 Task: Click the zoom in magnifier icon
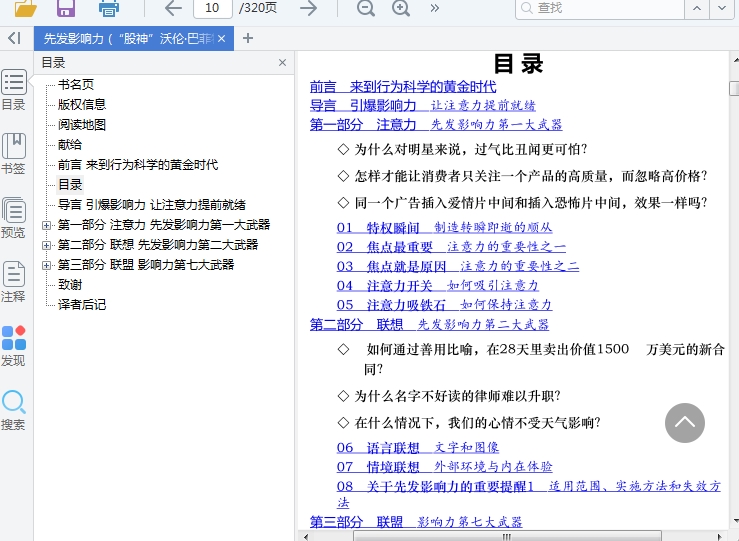tap(401, 8)
